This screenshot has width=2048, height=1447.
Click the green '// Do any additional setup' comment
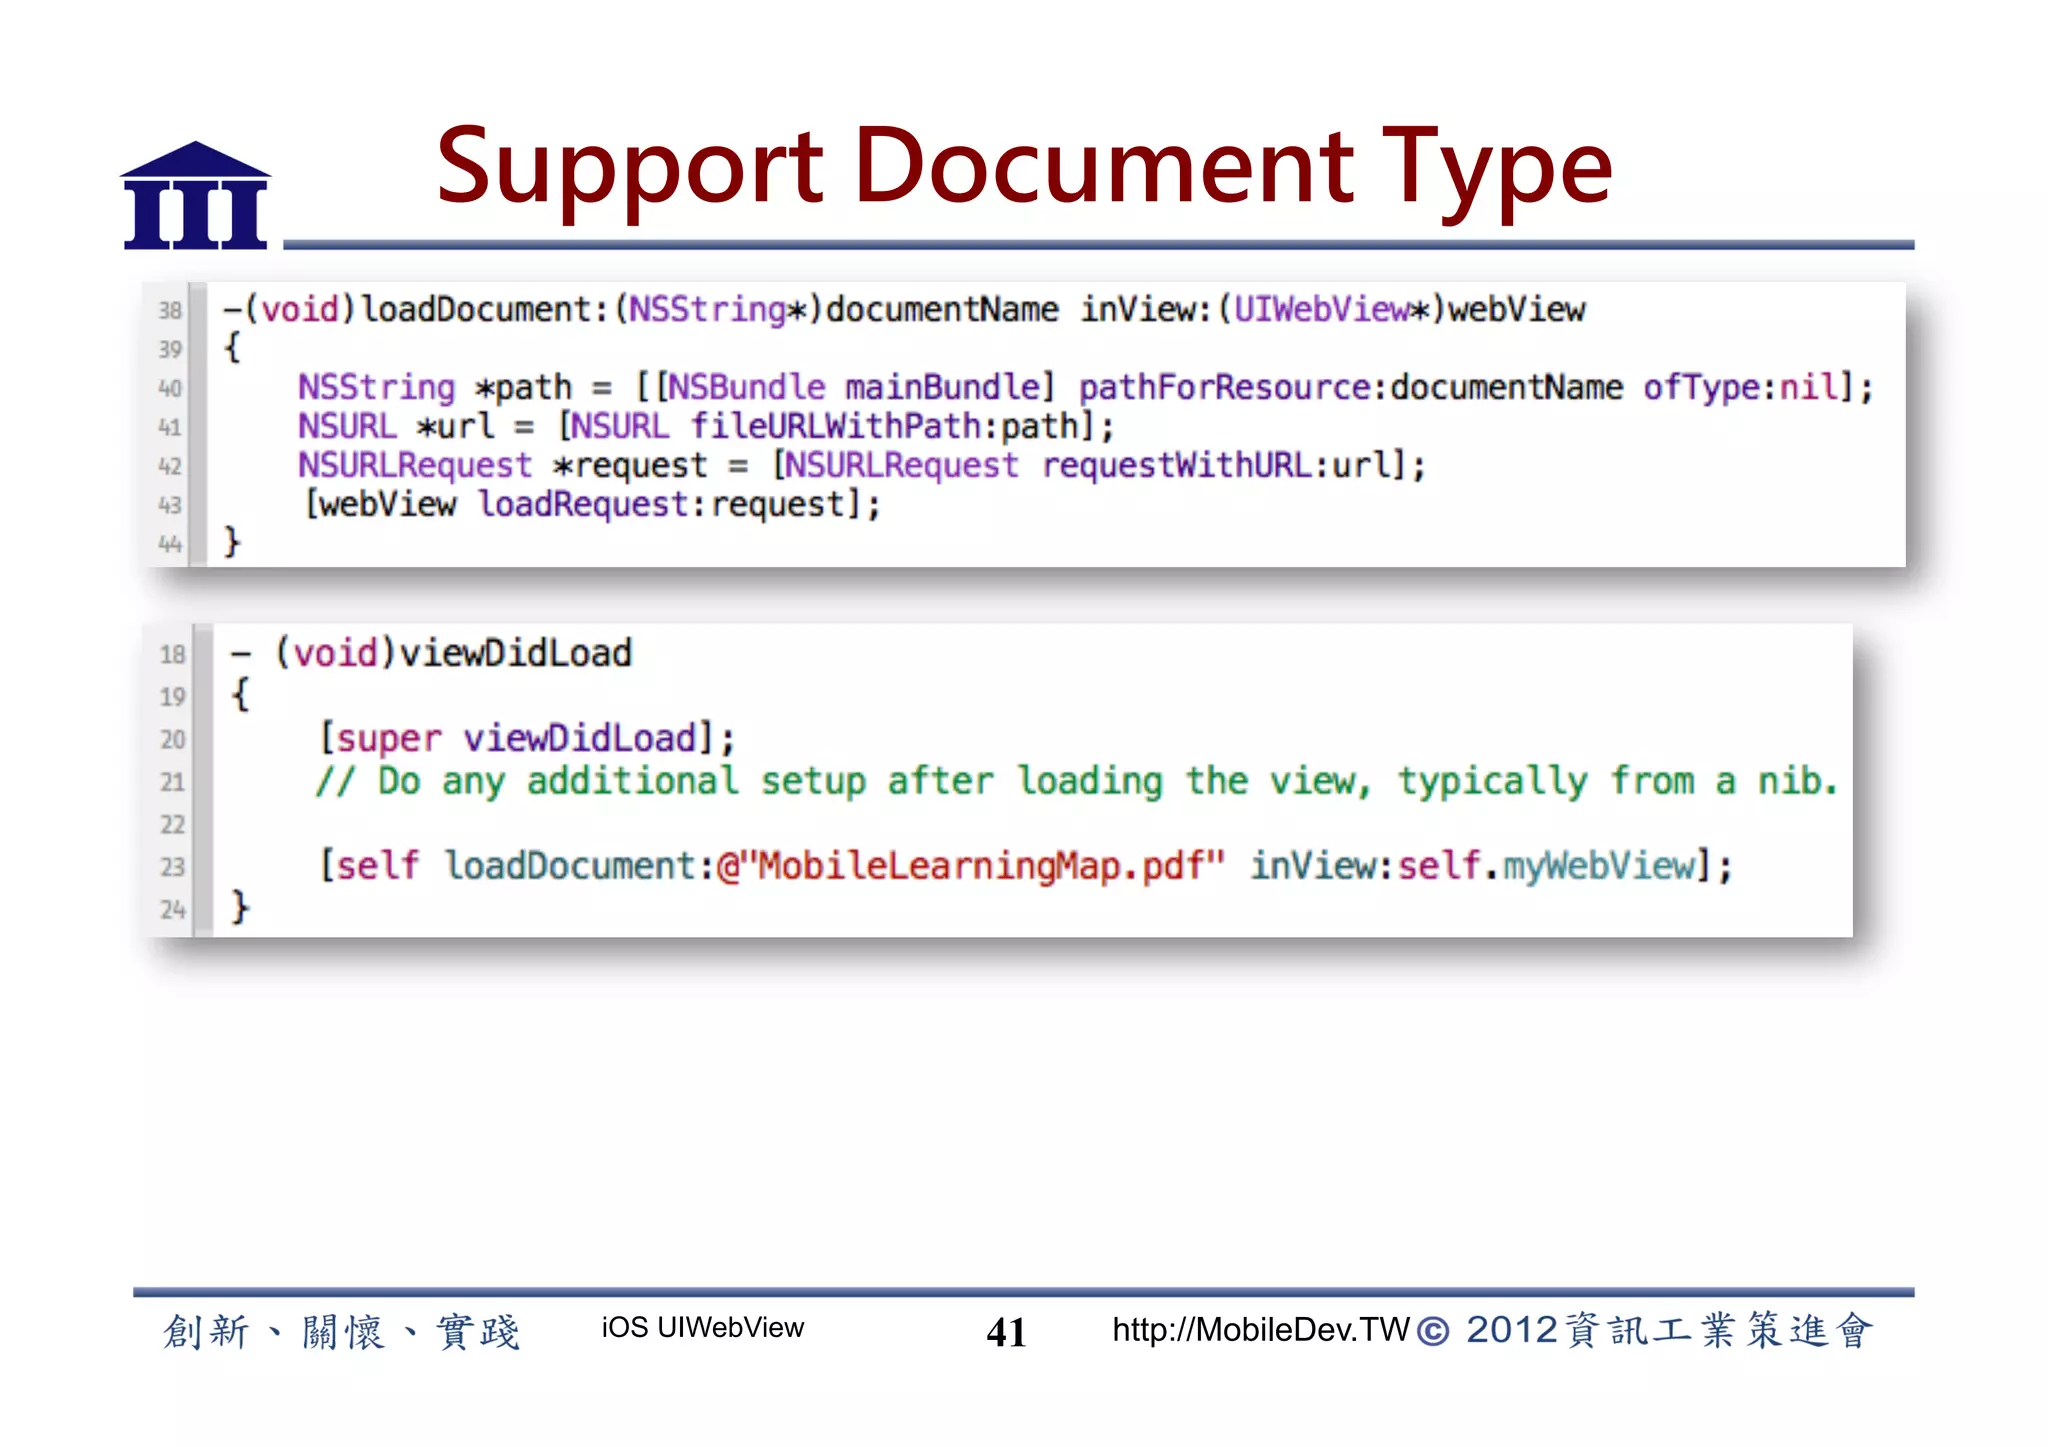[x=1077, y=781]
